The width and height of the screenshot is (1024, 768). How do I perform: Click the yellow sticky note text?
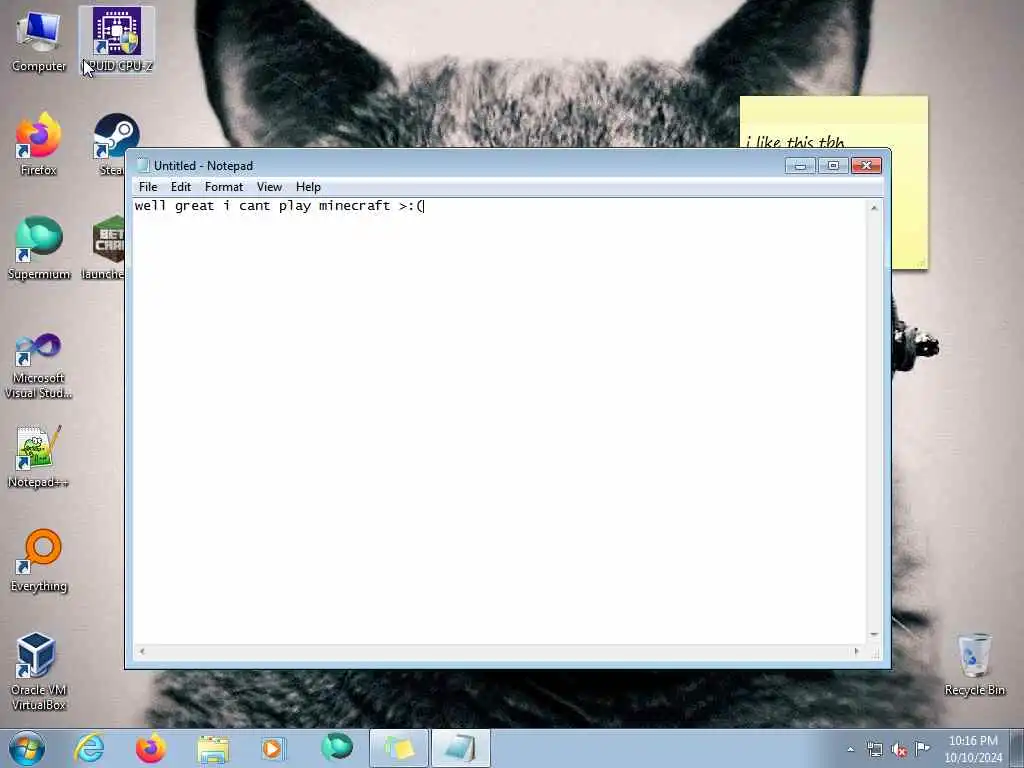pos(795,142)
